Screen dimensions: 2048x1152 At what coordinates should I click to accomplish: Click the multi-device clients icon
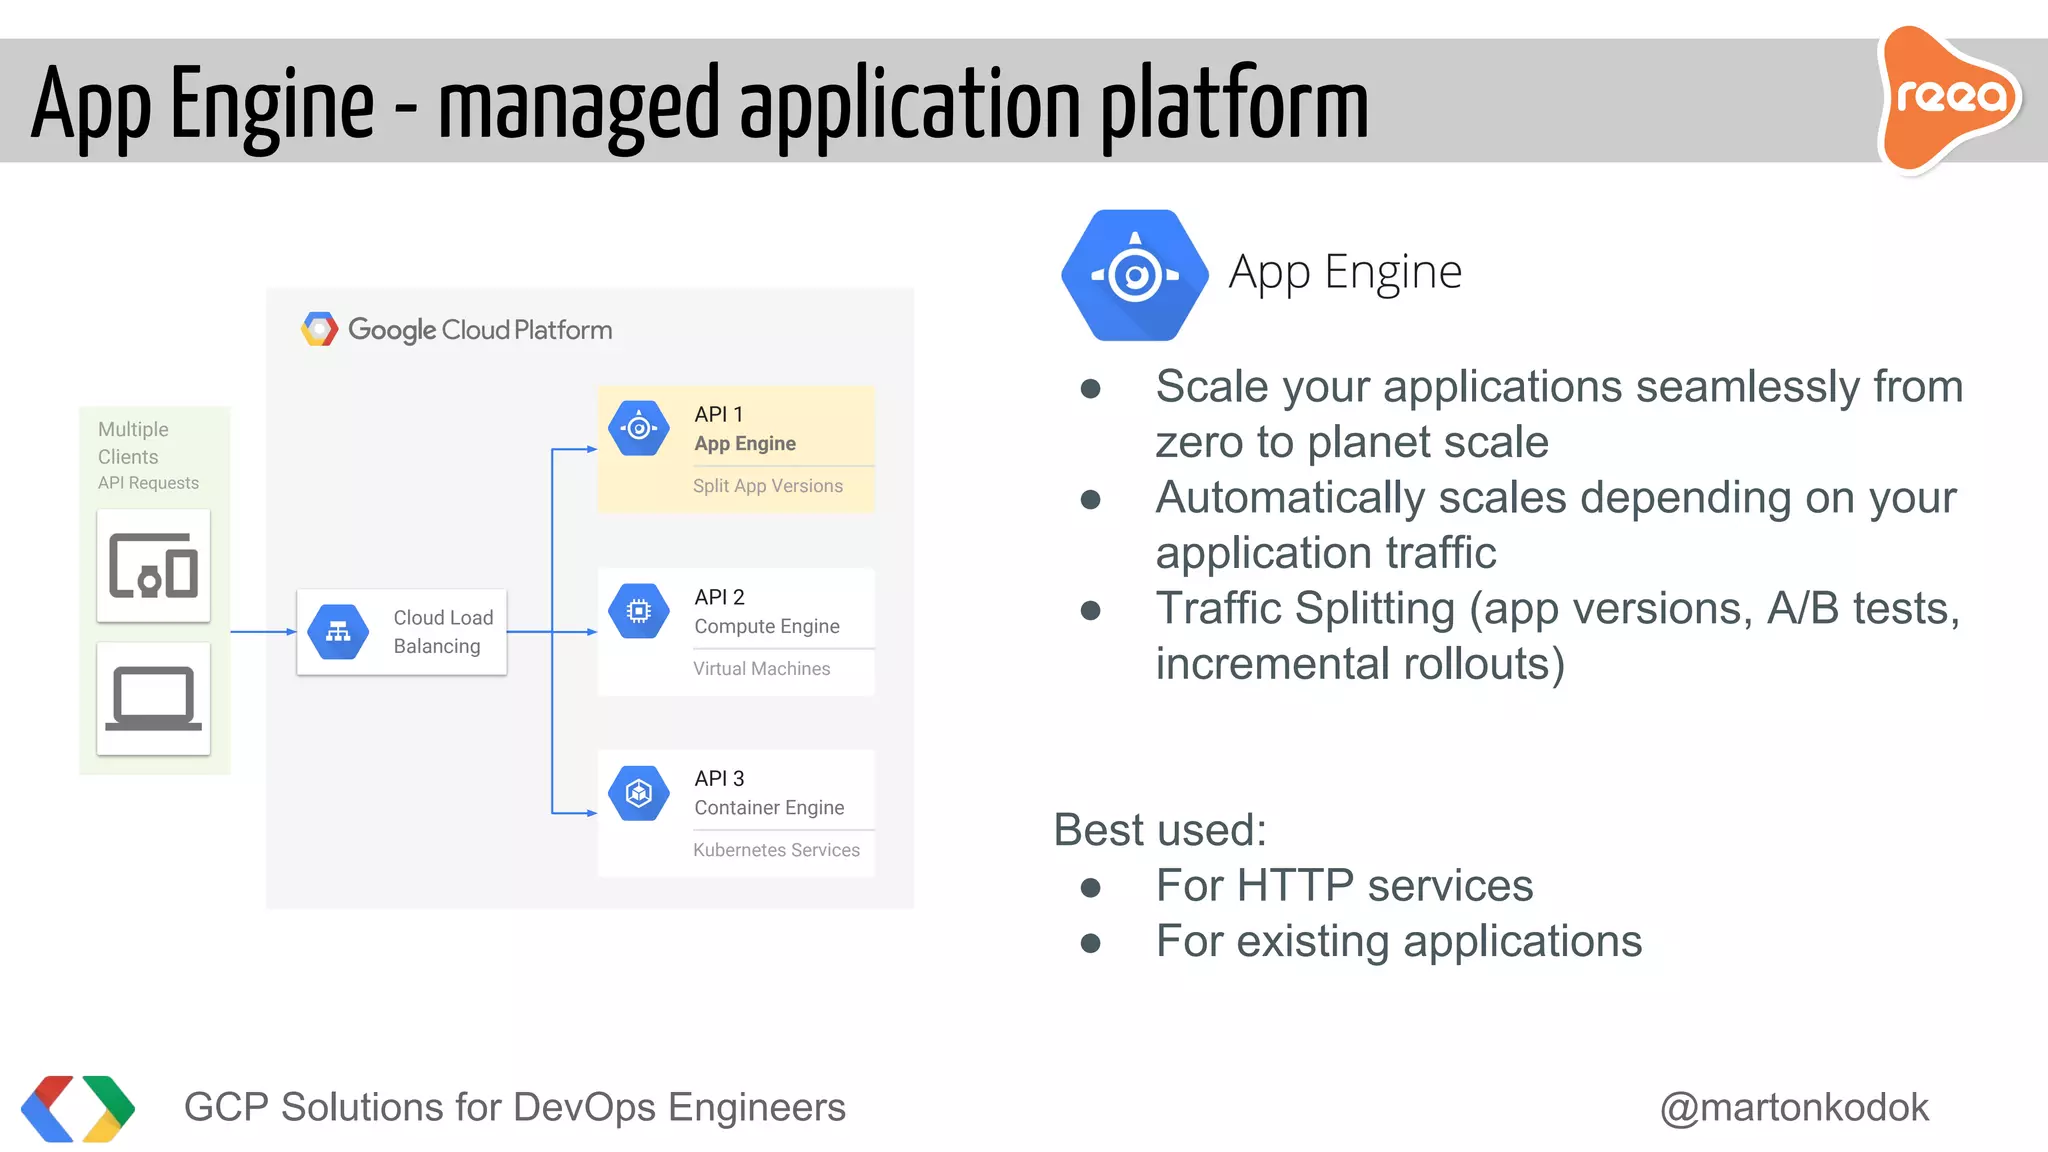(153, 566)
